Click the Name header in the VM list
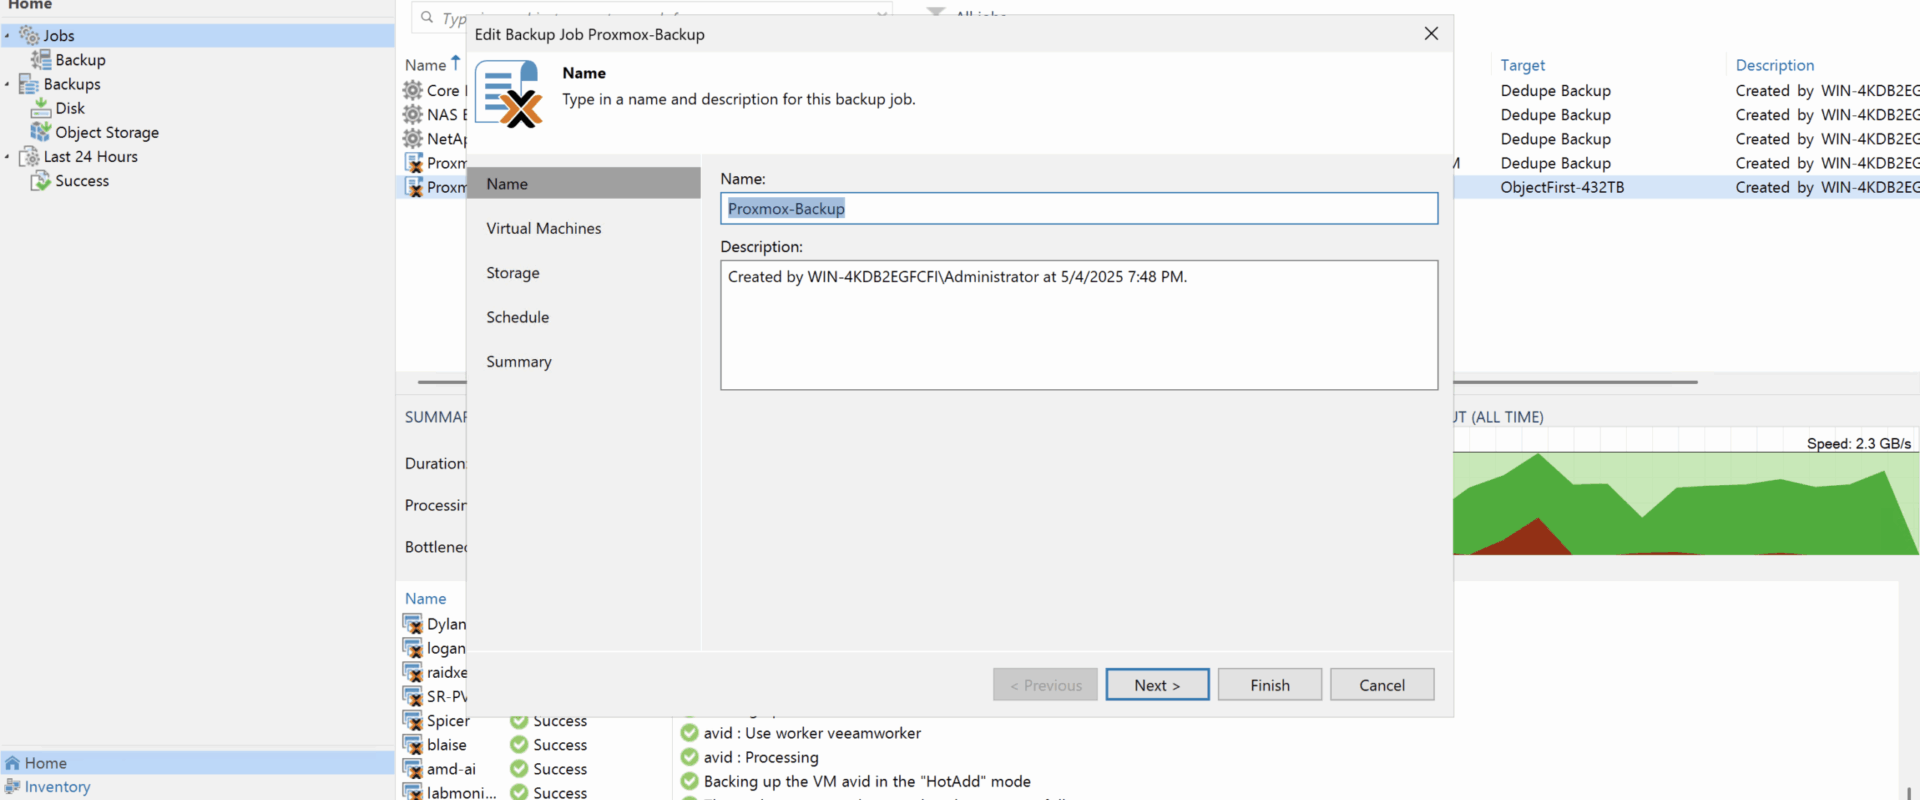The height and width of the screenshot is (800, 1920). click(425, 598)
